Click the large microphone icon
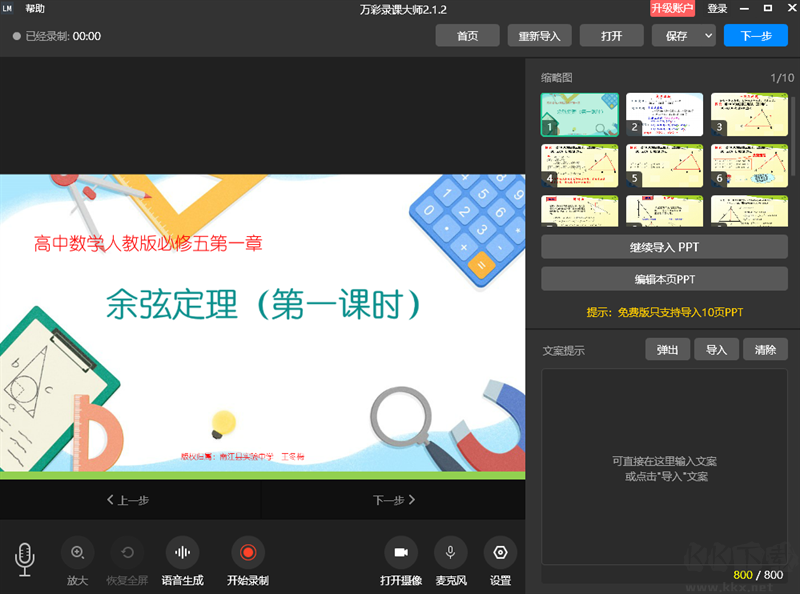Viewport: 800px width, 594px height. pos(24,558)
